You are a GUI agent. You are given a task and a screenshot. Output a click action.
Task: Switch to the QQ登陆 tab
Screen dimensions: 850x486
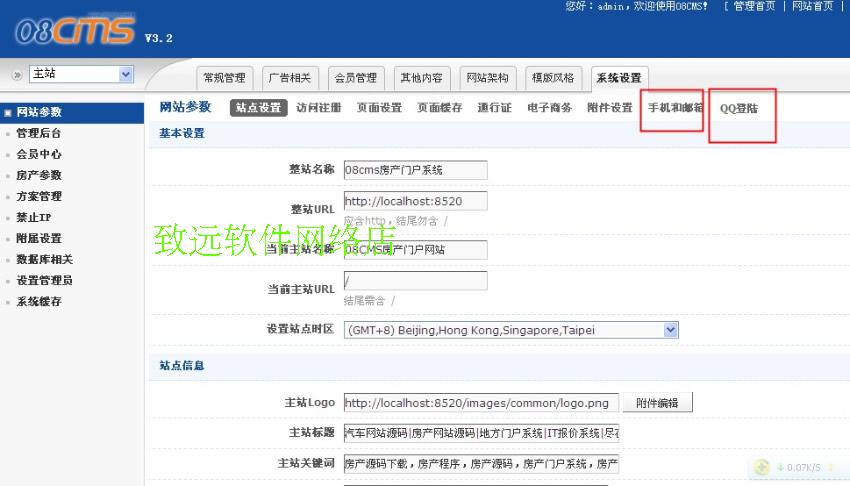pos(739,108)
